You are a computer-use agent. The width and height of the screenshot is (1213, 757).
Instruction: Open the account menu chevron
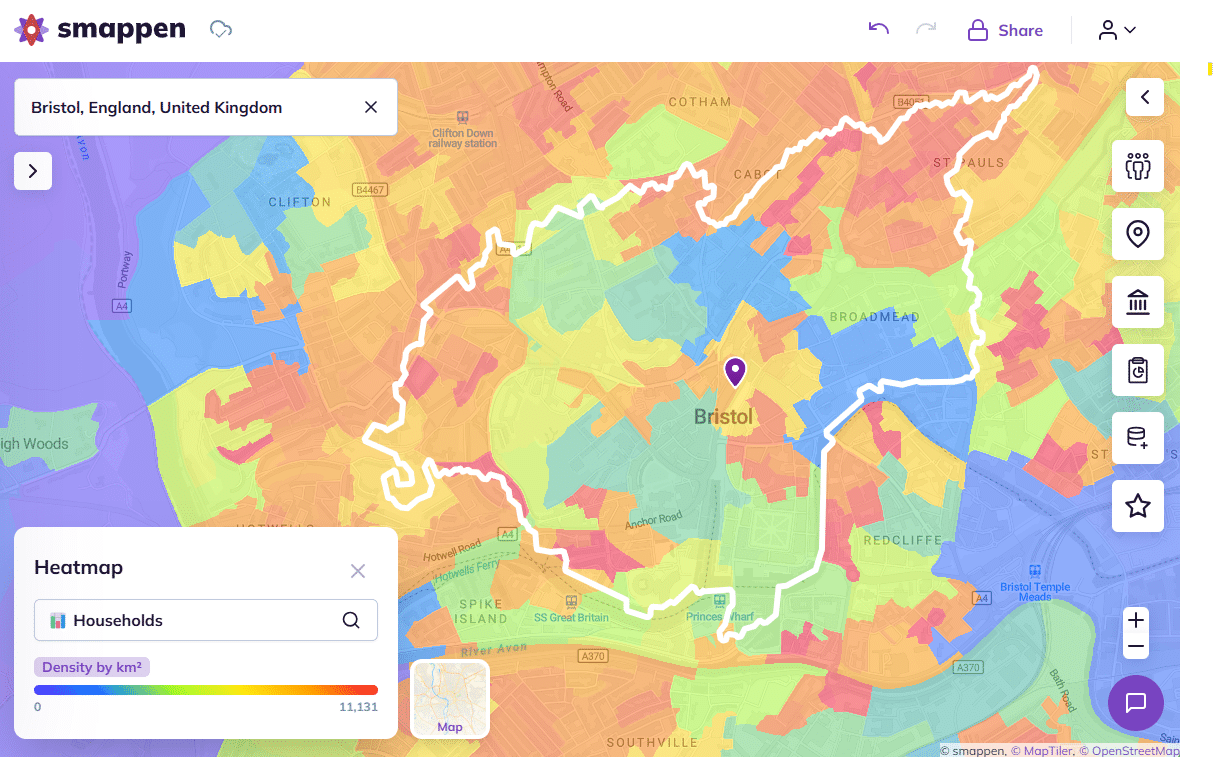(x=1128, y=30)
